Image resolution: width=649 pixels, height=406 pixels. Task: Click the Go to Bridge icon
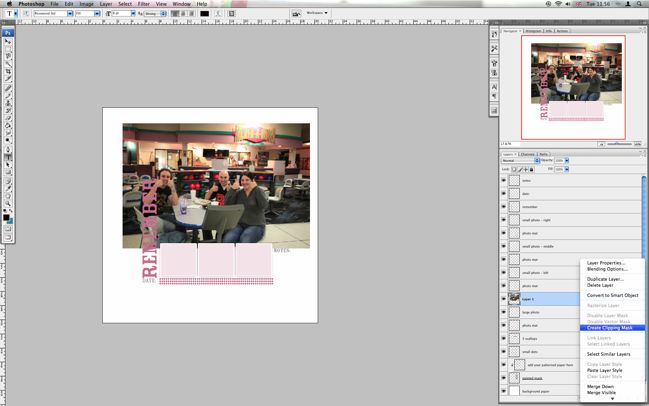click(x=296, y=14)
